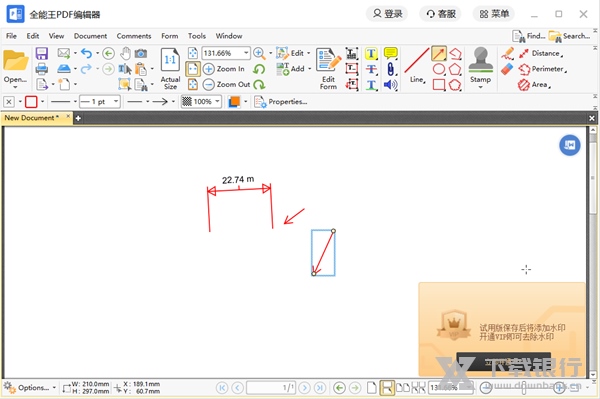Viewport: 600px width, 399px height.
Task: Expand the Edit content dropdown arrow
Action: tap(309, 53)
